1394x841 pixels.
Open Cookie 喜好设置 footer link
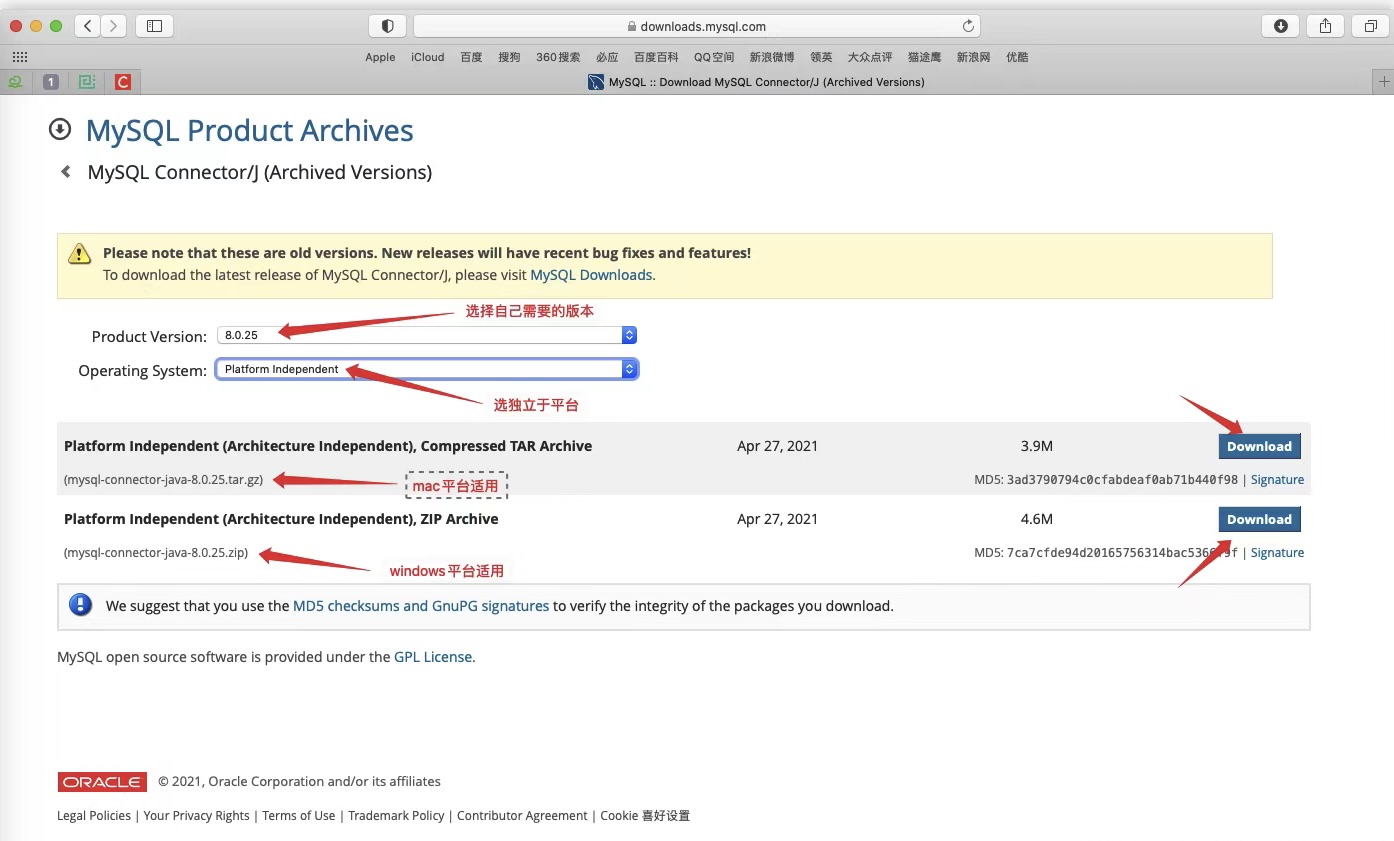[645, 816]
